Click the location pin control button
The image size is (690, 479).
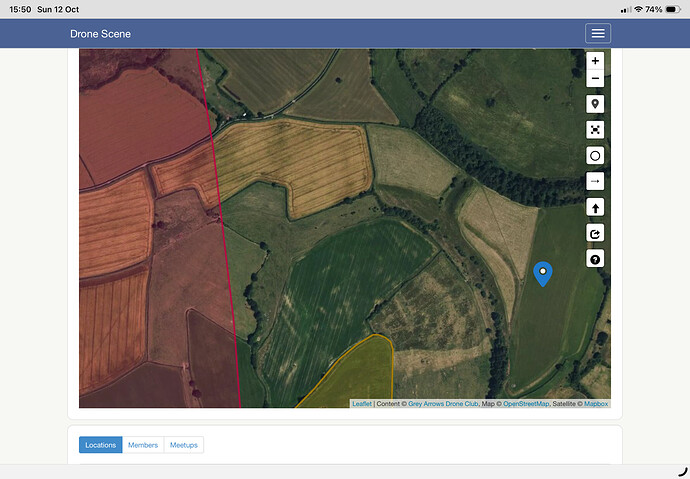595,104
